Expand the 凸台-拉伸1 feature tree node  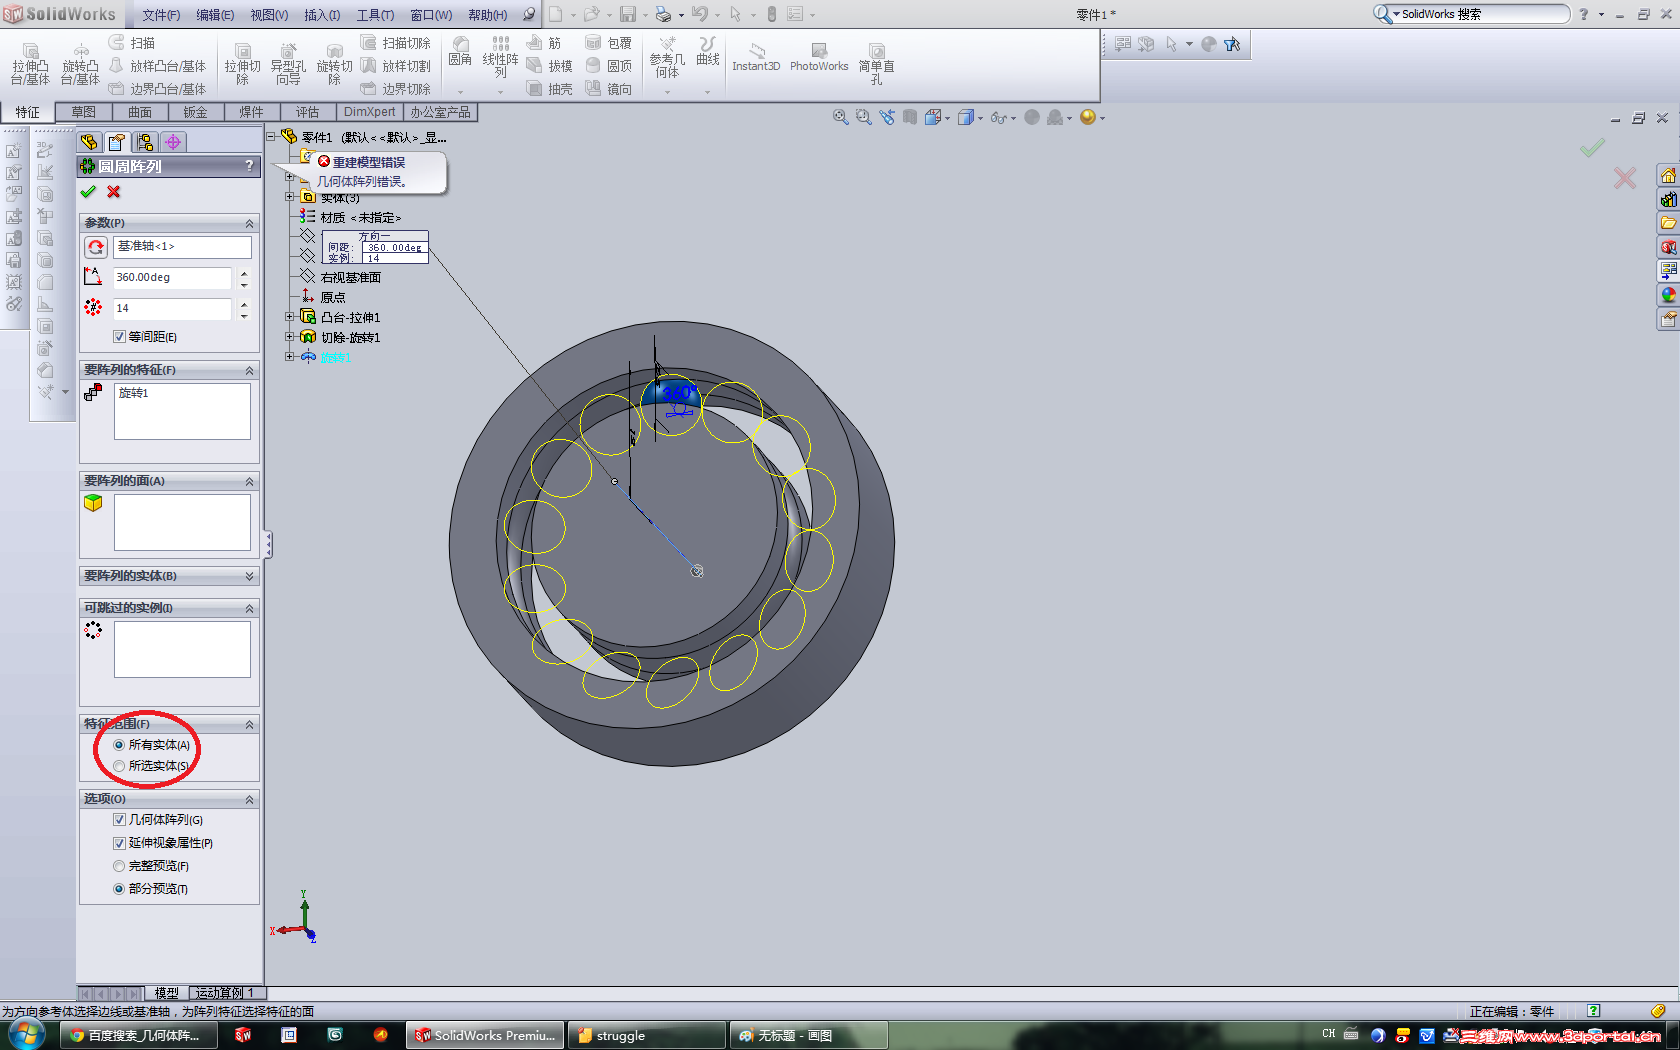pos(290,317)
